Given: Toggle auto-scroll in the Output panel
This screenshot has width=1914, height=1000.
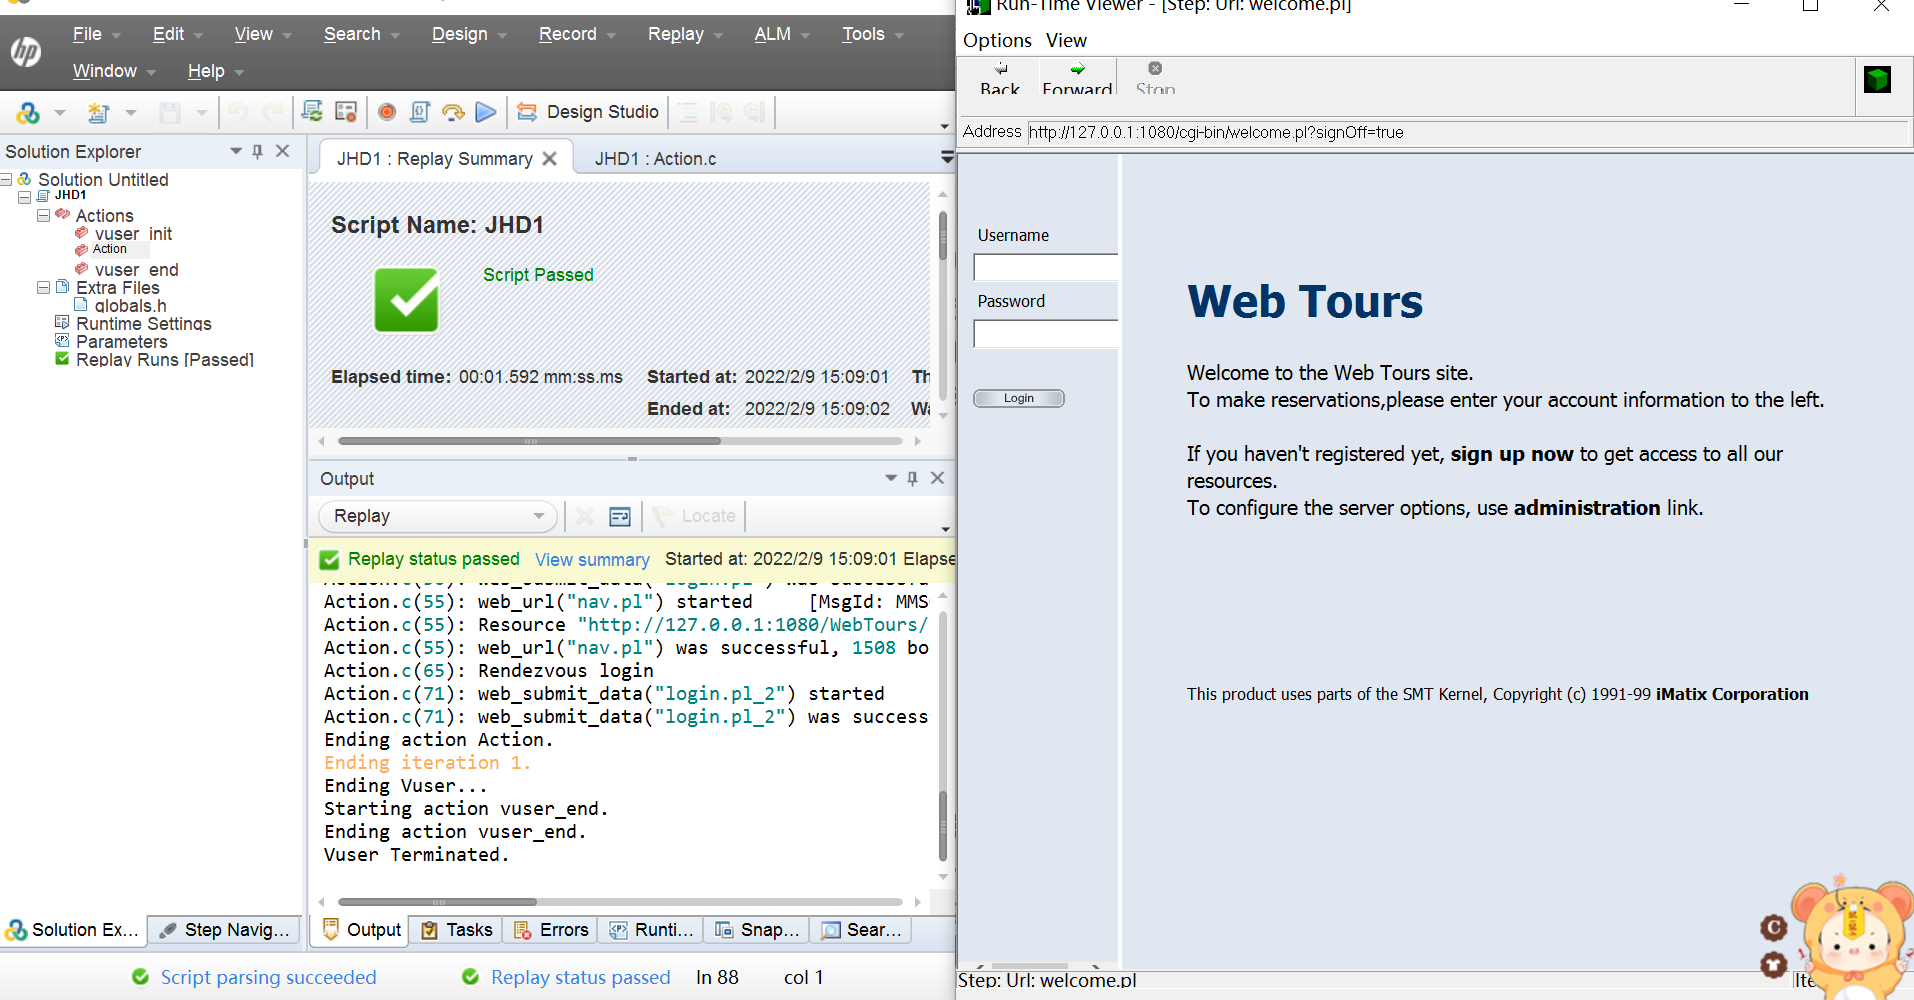Looking at the screenshot, I should pos(620,516).
